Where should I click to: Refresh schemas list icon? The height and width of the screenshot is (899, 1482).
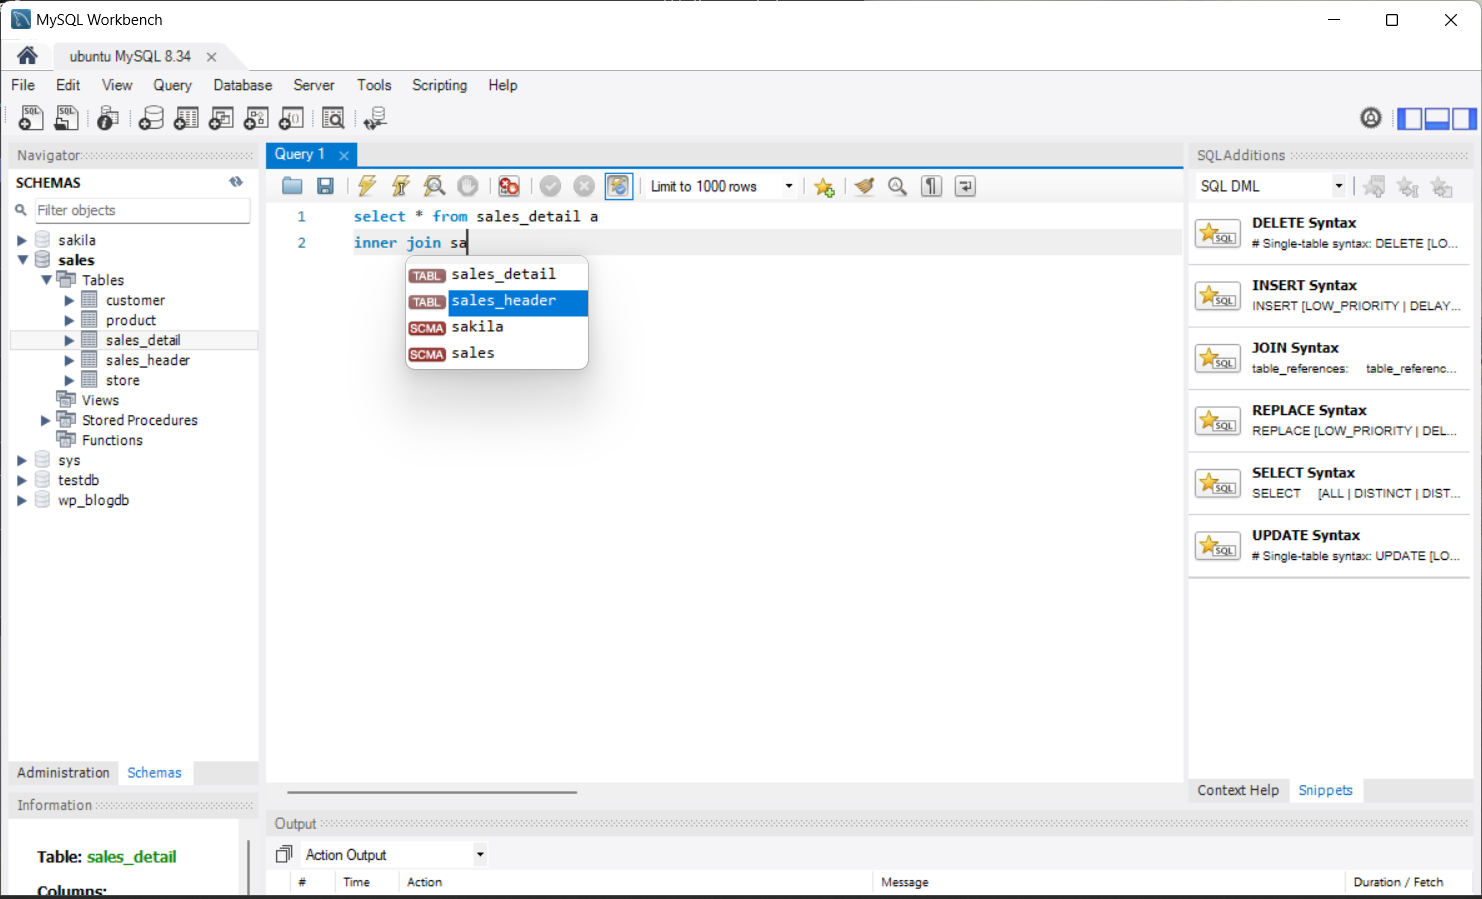pyautogui.click(x=236, y=182)
